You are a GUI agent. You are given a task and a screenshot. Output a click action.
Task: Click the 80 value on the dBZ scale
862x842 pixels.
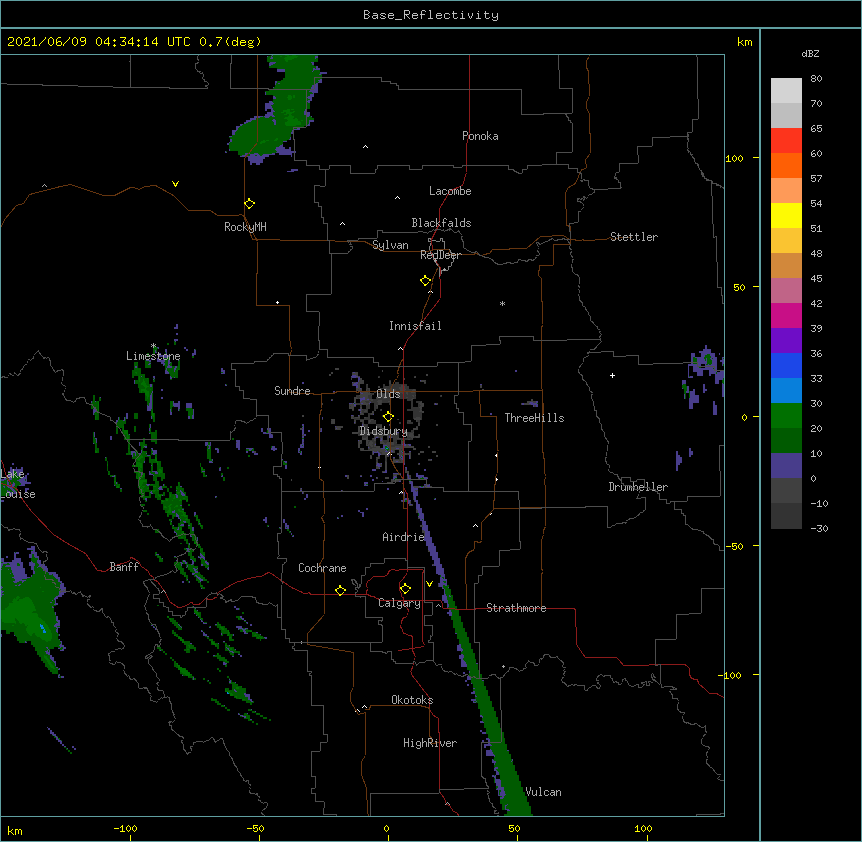pyautogui.click(x=816, y=79)
